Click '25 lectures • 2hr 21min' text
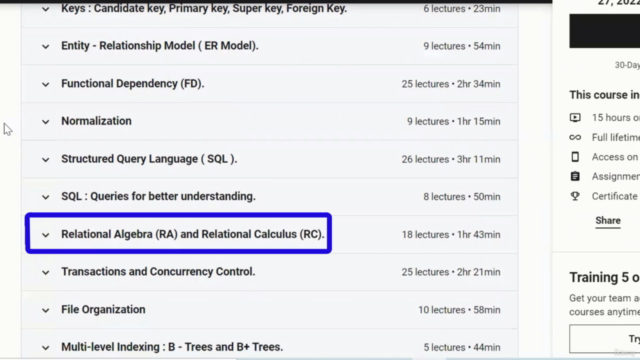The image size is (640, 360). pyautogui.click(x=451, y=272)
